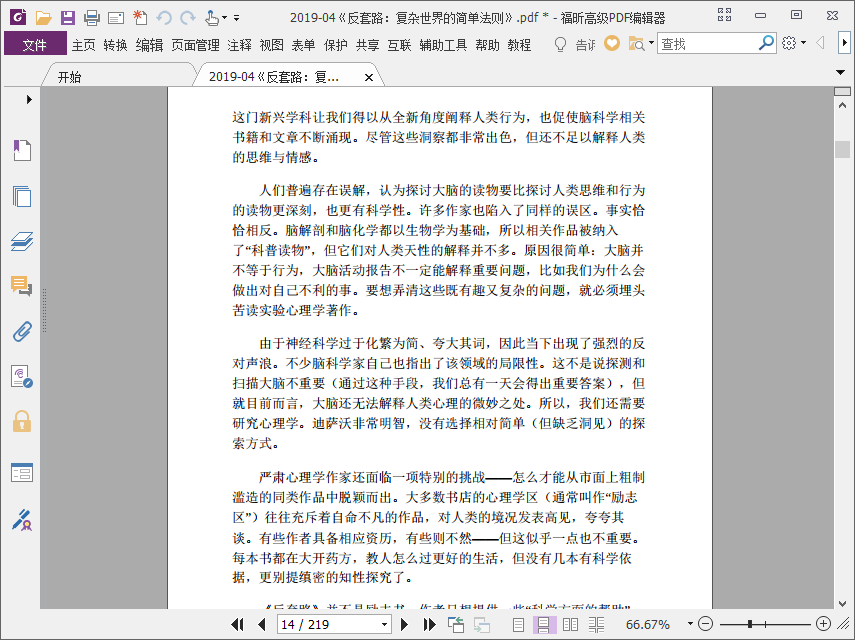Image resolution: width=855 pixels, height=640 pixels.
Task: Open the 互联 ribbon tab
Action: click(399, 45)
